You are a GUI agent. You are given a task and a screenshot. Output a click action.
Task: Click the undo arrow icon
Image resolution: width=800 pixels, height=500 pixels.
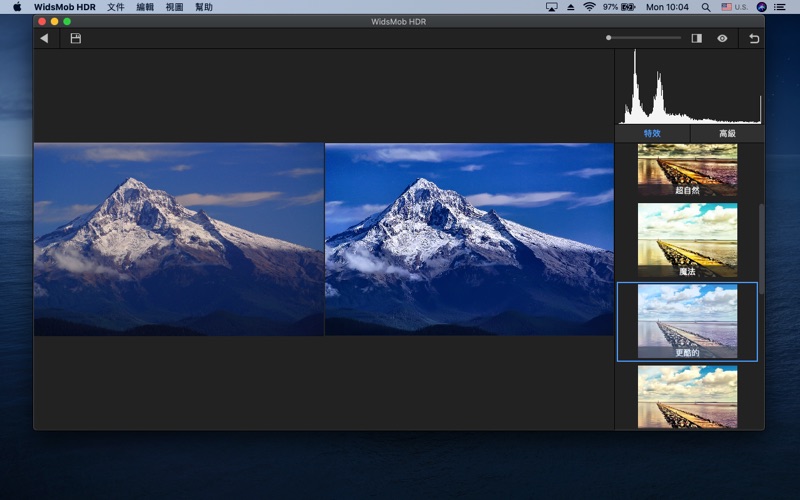(754, 39)
